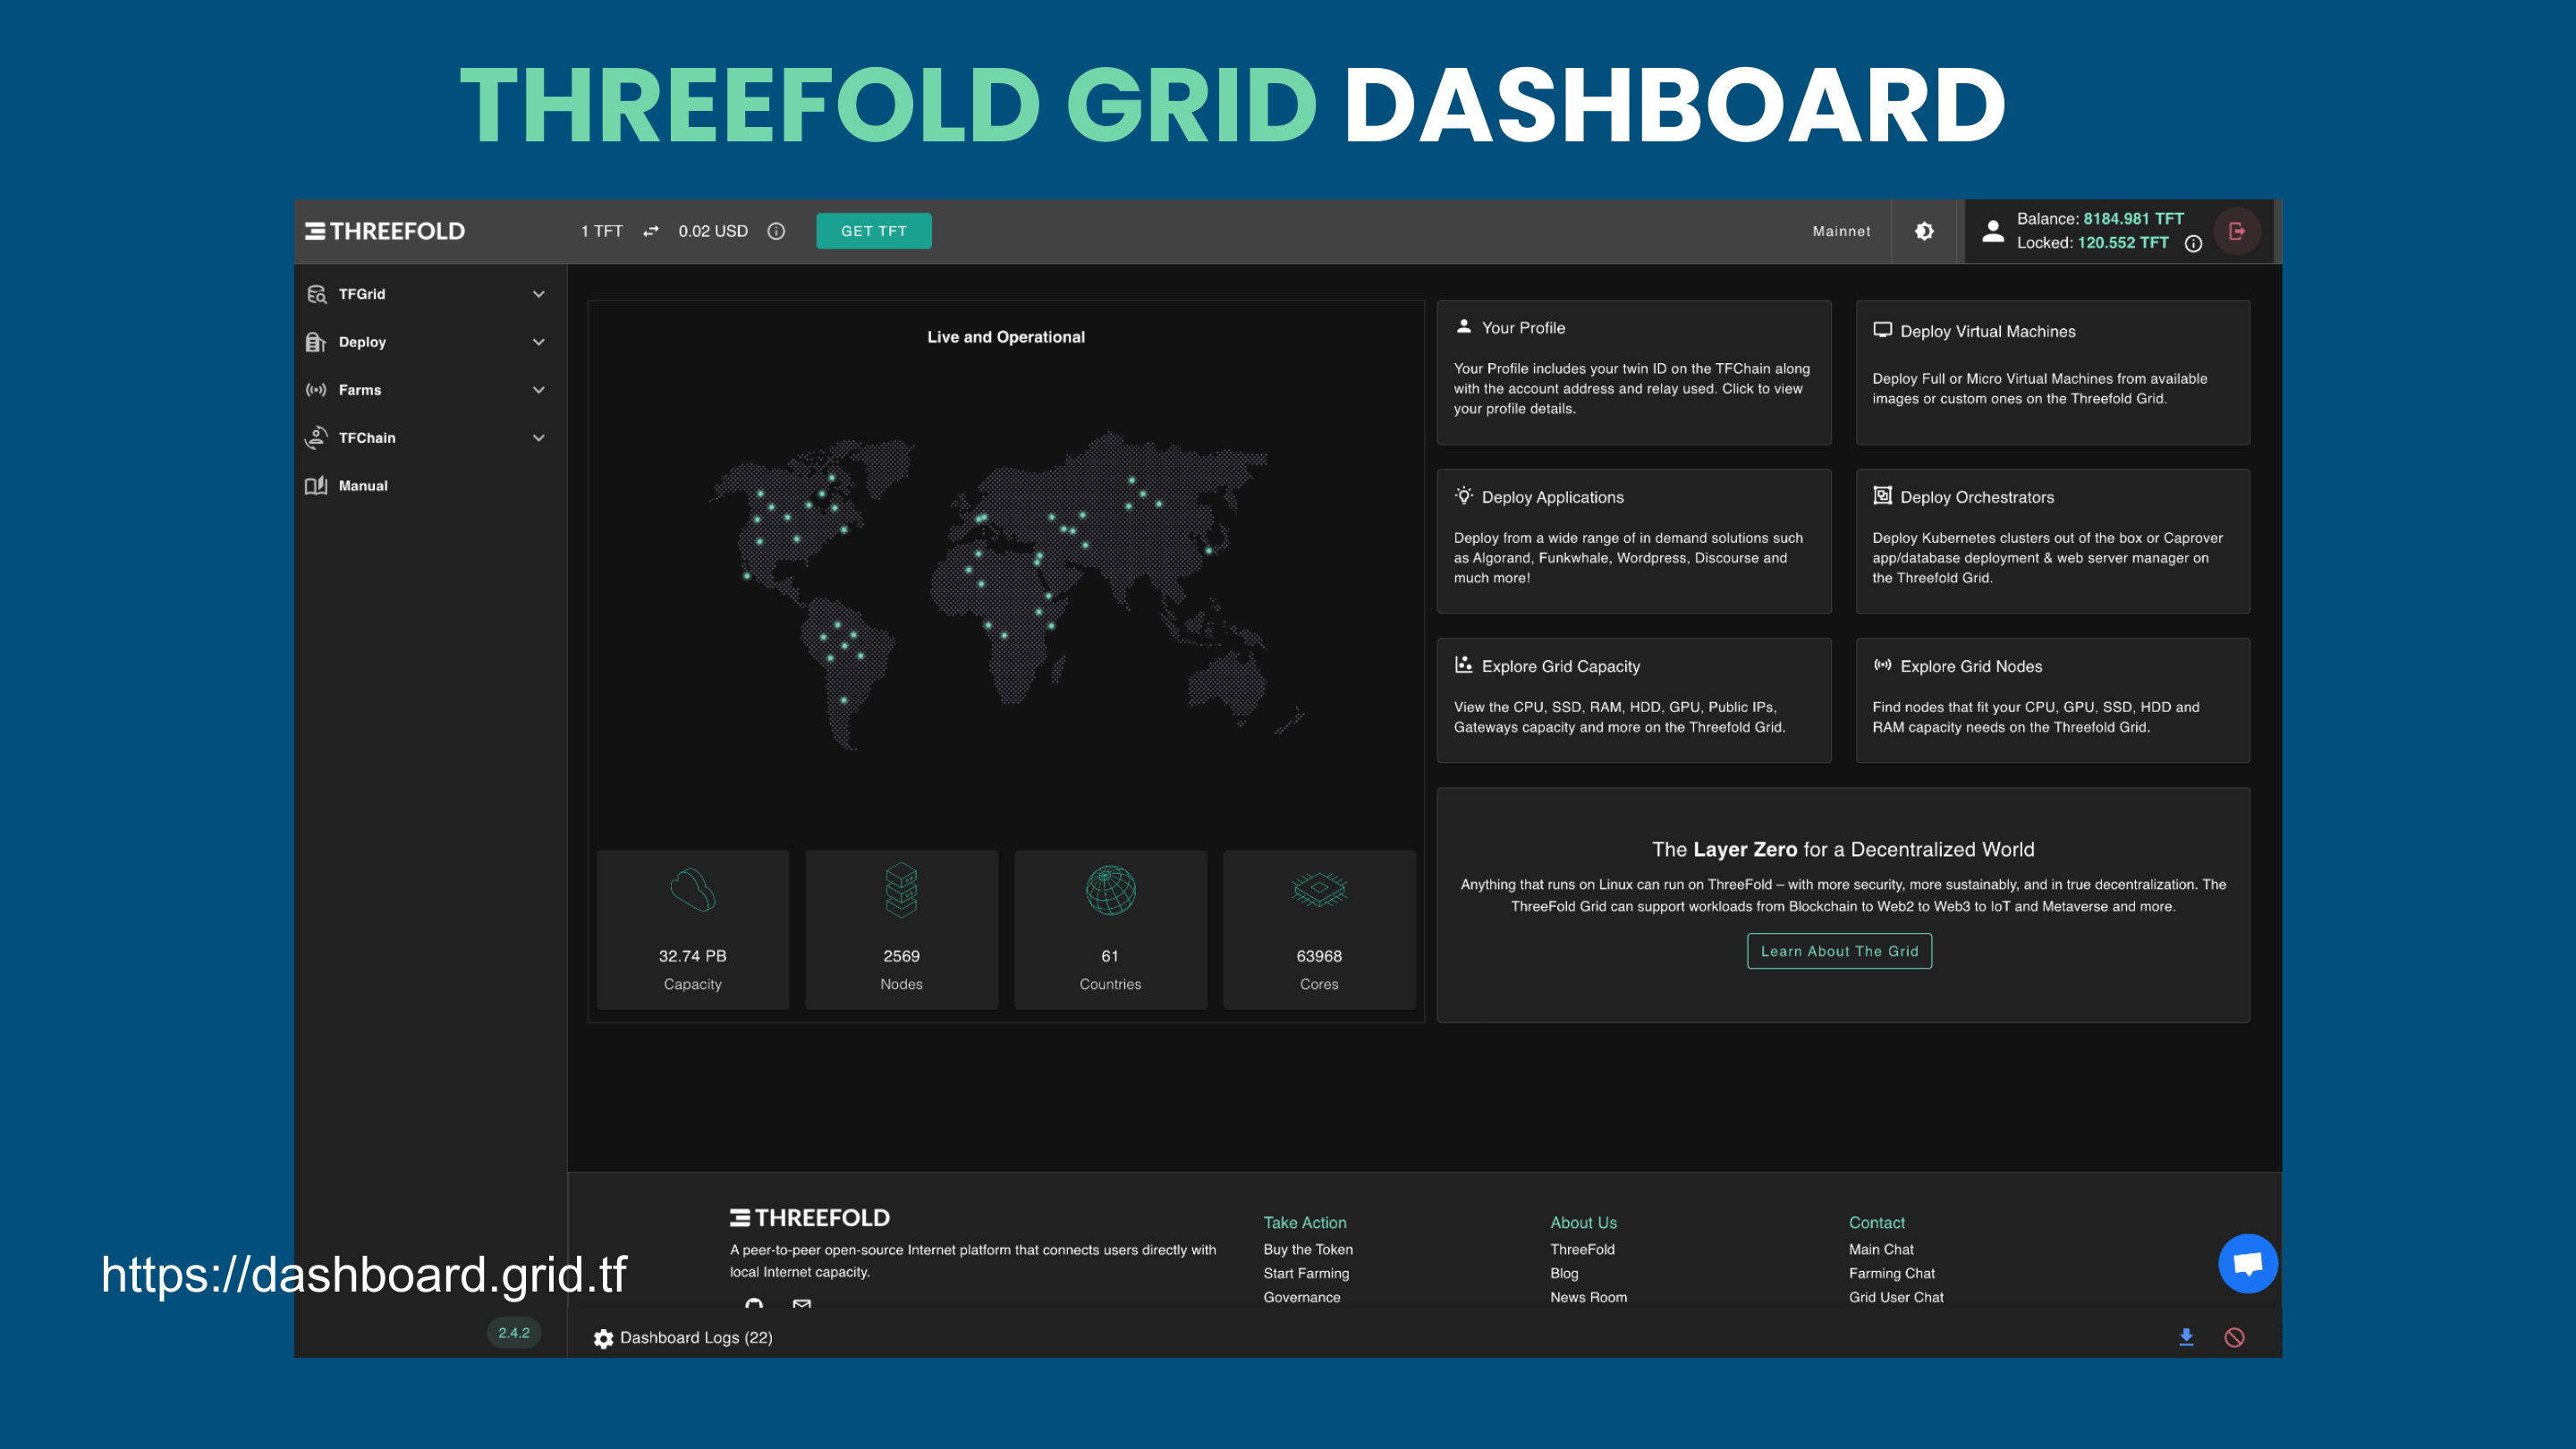This screenshot has height=1449, width=2576.
Task: Click the world map of live nodes
Action: coord(1006,590)
